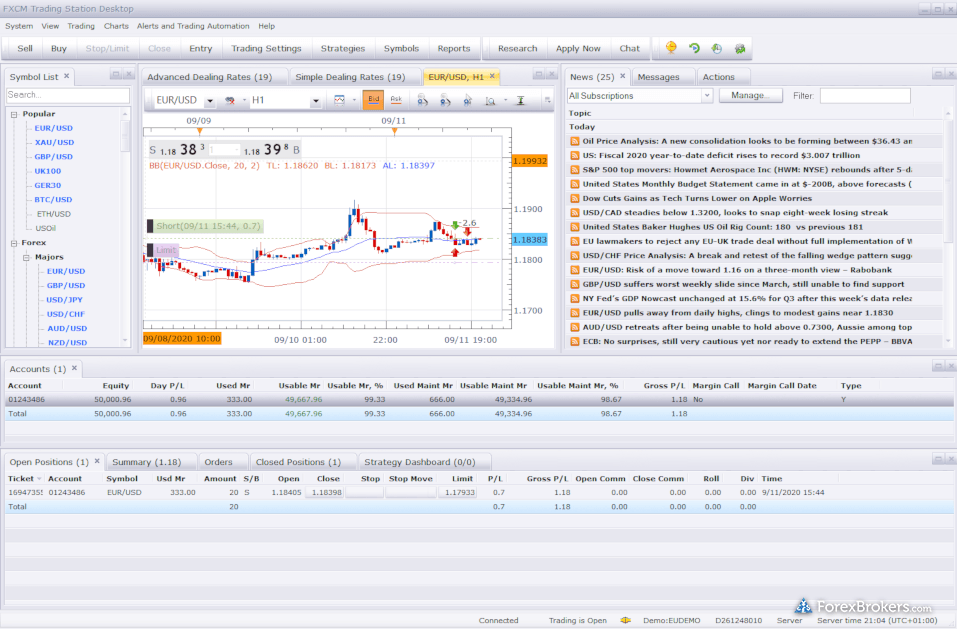Open the All Subscriptions dropdown
The width and height of the screenshot is (957, 629).
pos(707,96)
